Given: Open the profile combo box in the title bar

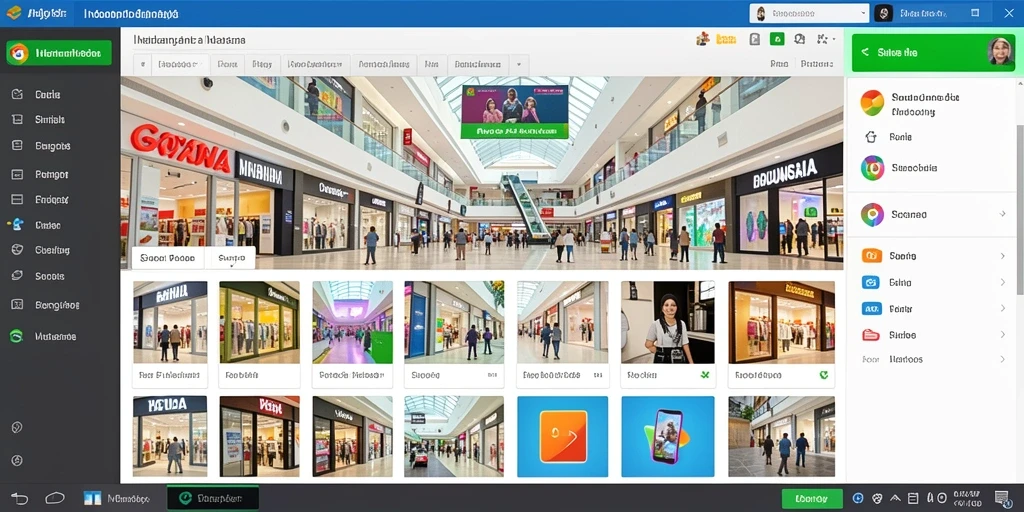Looking at the screenshot, I should [x=809, y=13].
